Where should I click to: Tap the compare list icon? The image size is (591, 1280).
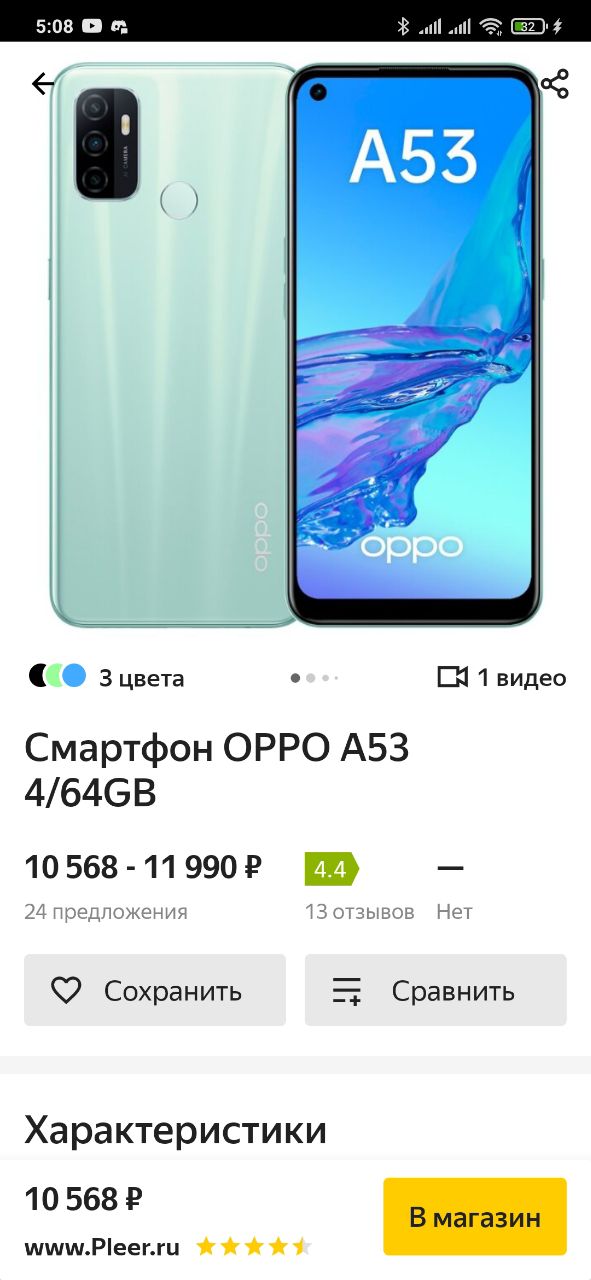pyautogui.click(x=347, y=990)
